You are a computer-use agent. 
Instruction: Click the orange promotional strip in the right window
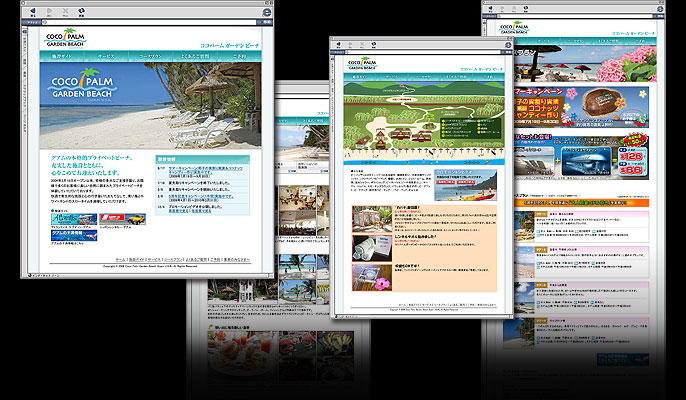581,203
